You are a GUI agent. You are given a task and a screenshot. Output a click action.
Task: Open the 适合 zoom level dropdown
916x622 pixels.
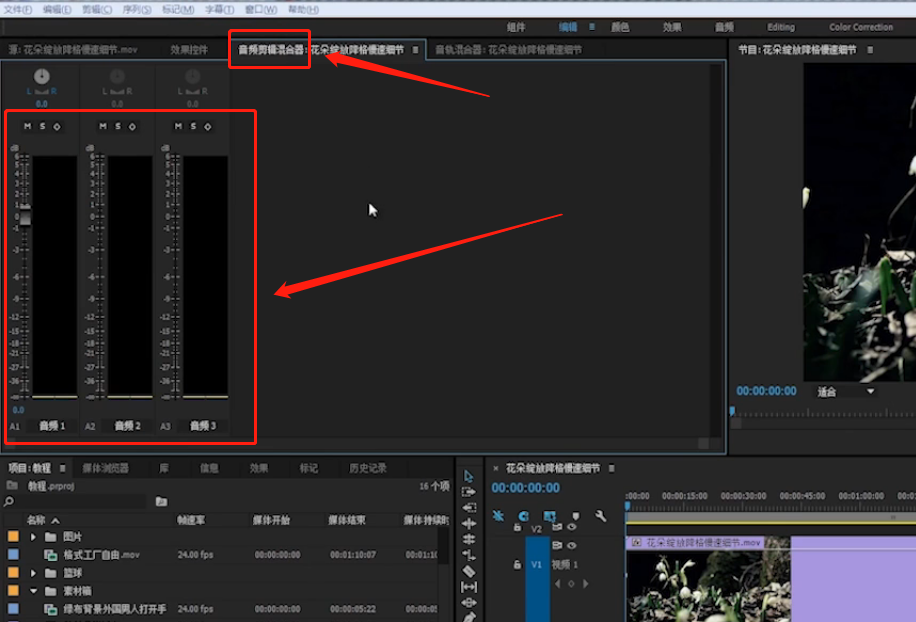pos(845,392)
